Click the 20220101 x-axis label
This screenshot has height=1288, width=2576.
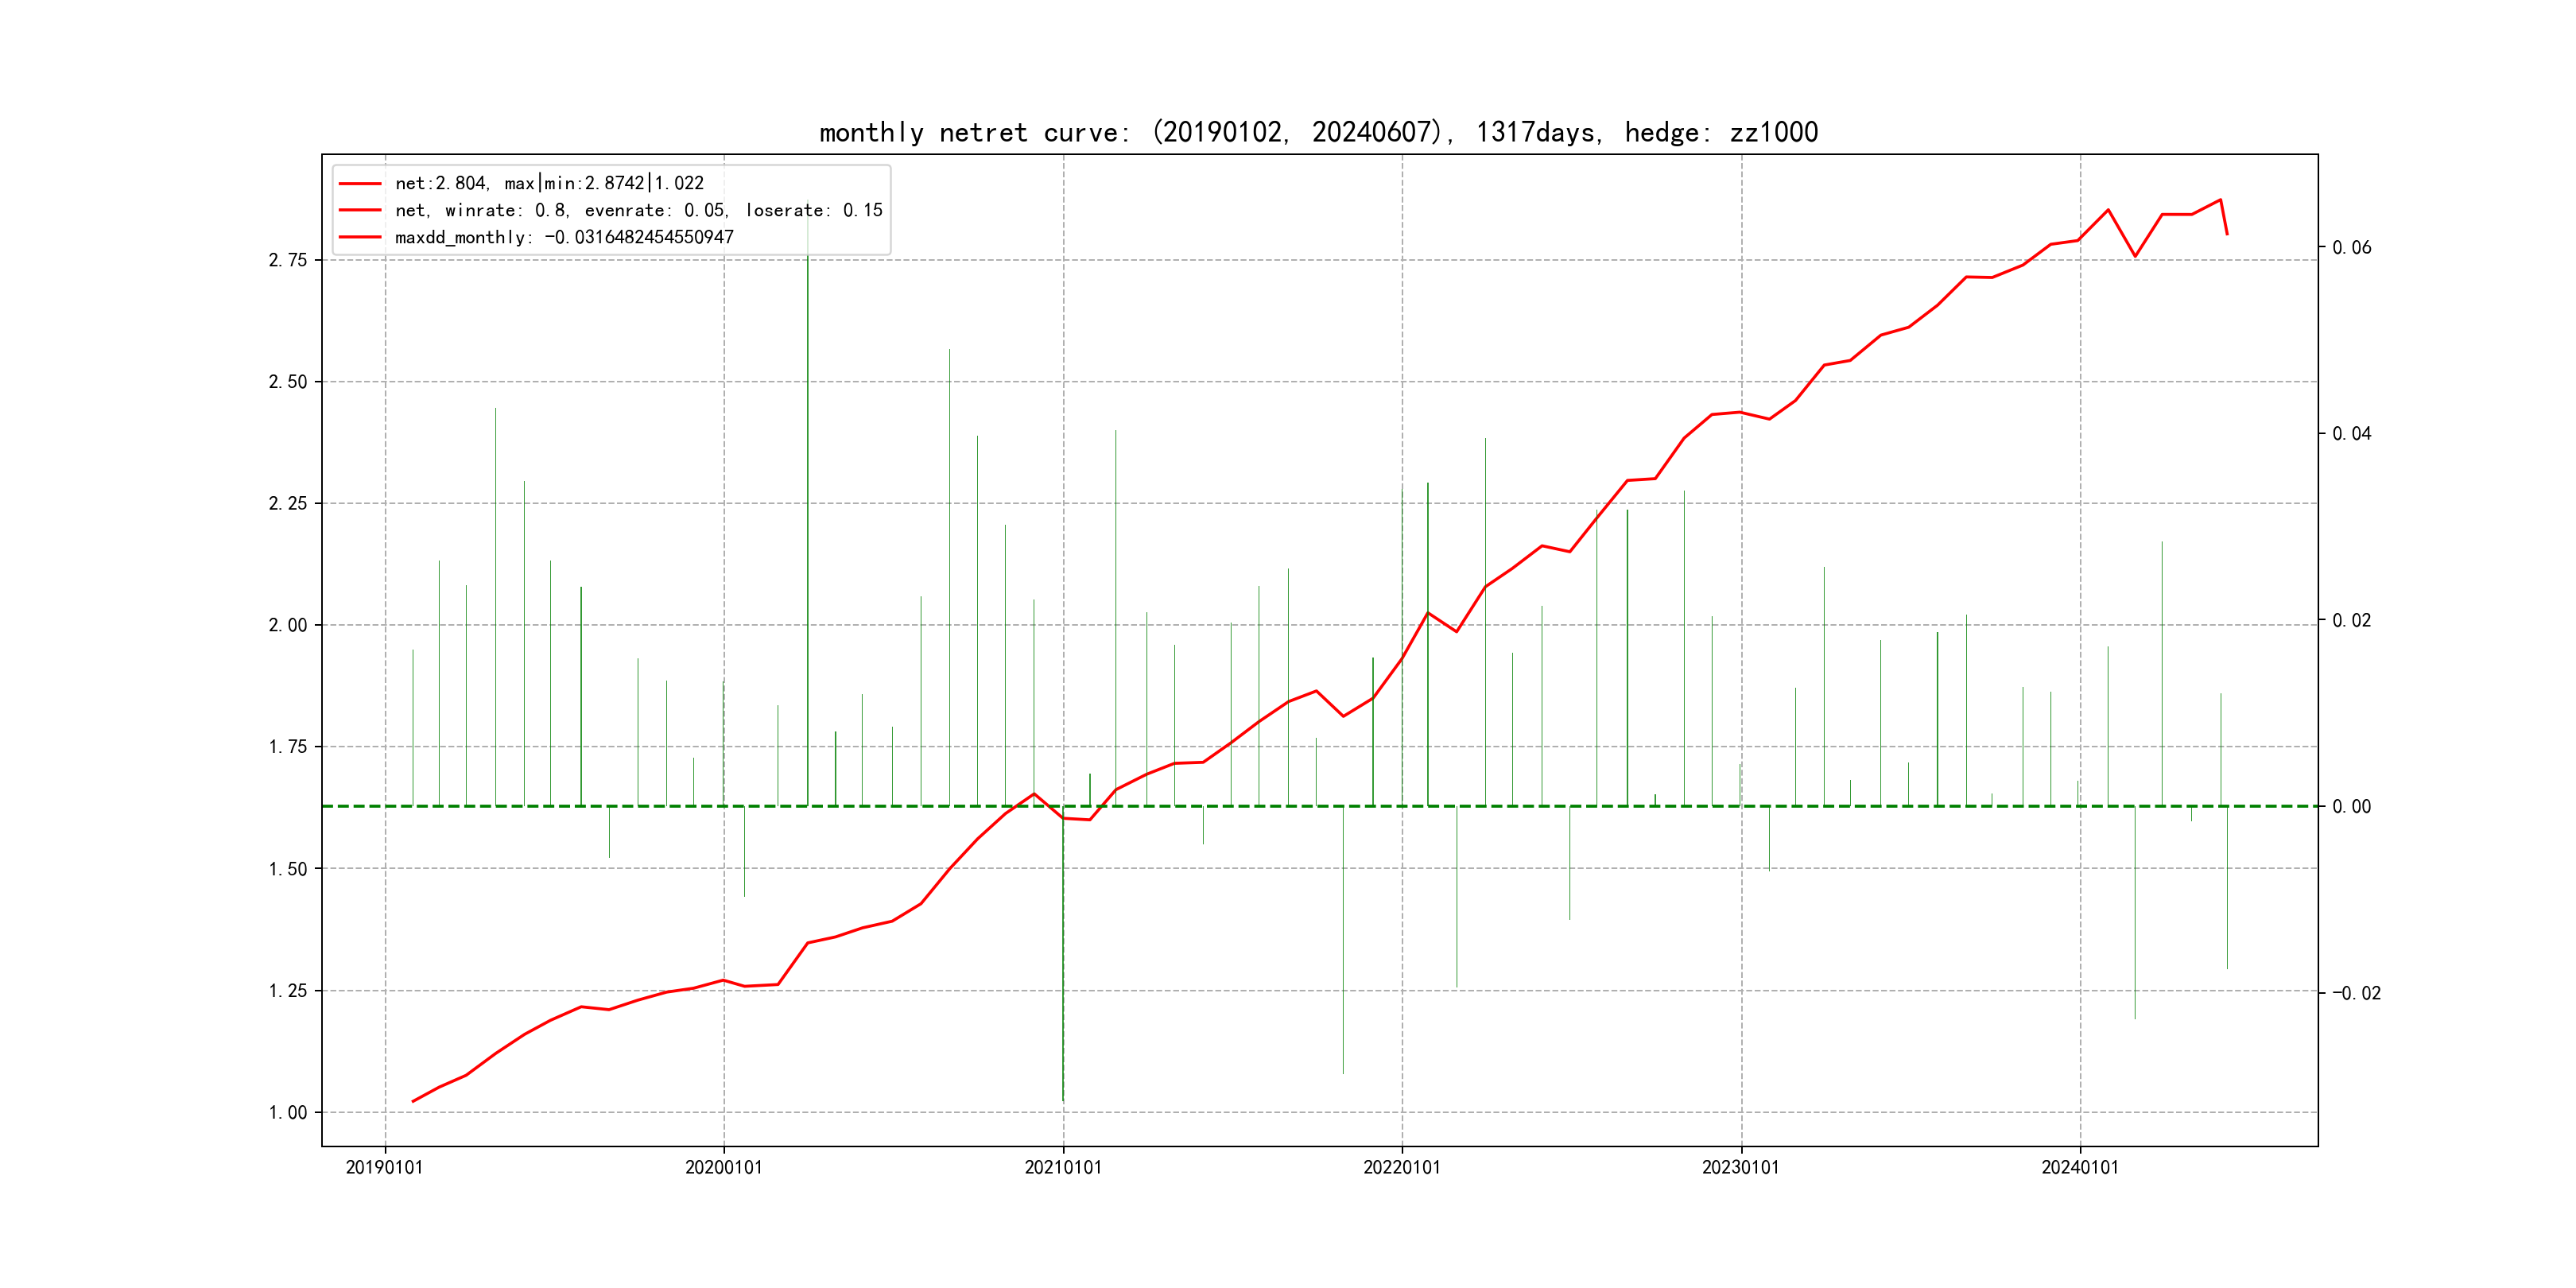coord(1402,1167)
